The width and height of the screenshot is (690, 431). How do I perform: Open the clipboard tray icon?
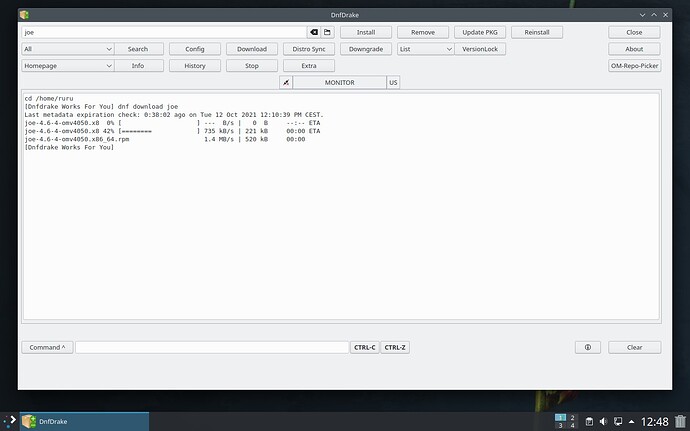pos(589,422)
